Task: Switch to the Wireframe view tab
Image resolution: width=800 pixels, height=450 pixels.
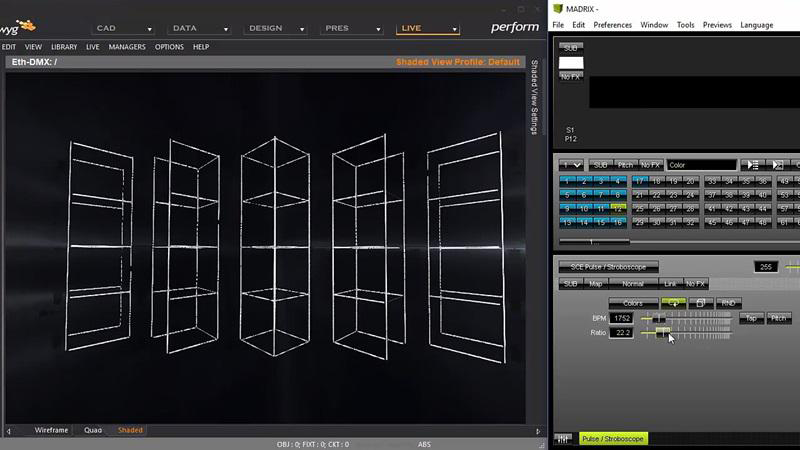Action: [51, 431]
